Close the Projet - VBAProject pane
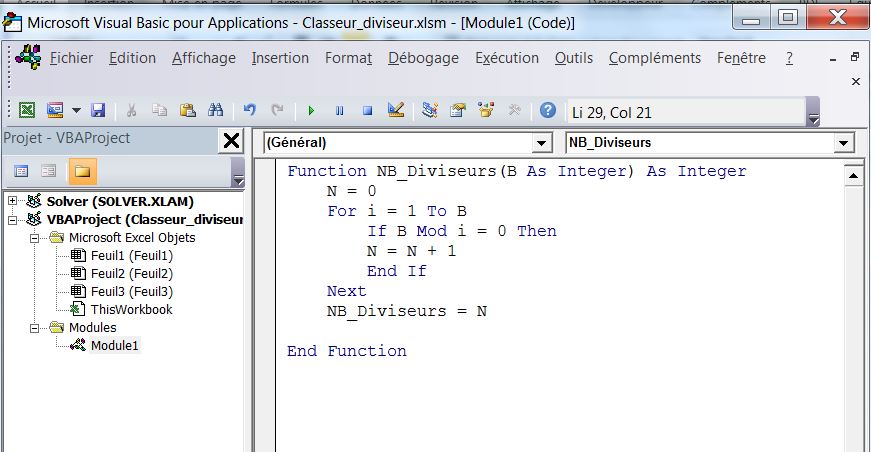The width and height of the screenshot is (871, 452). (x=230, y=141)
